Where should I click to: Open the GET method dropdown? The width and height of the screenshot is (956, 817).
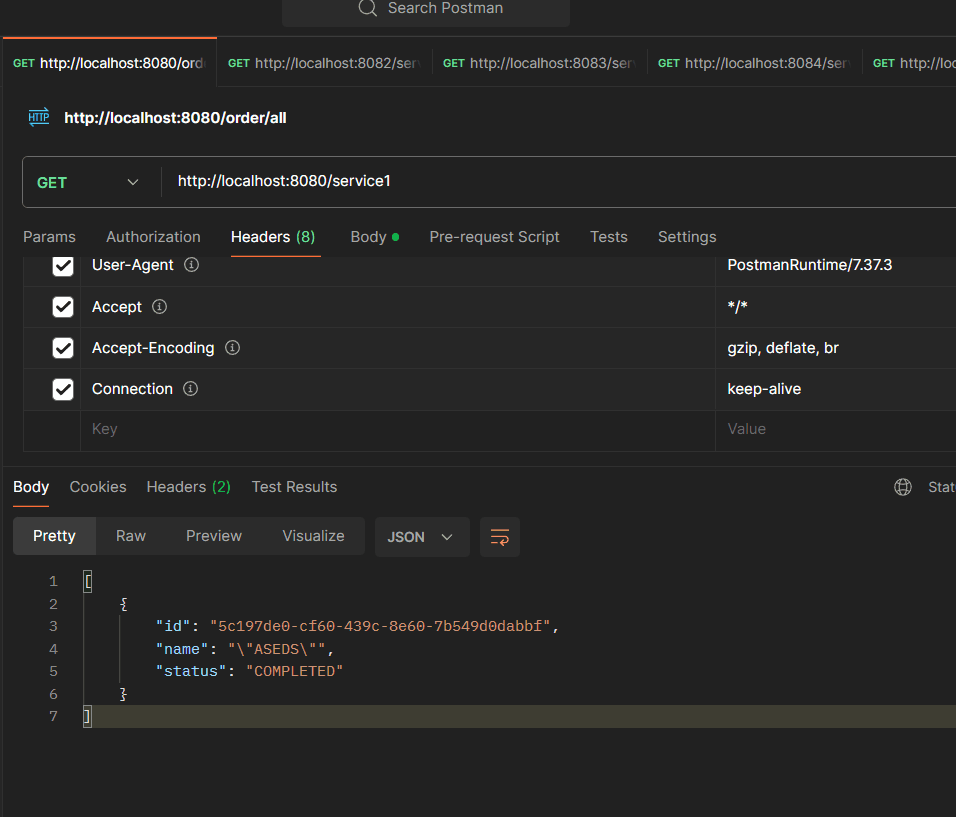click(88, 182)
